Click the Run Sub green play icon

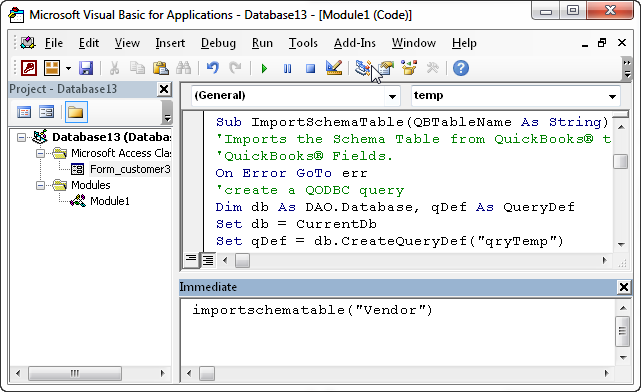[x=264, y=68]
